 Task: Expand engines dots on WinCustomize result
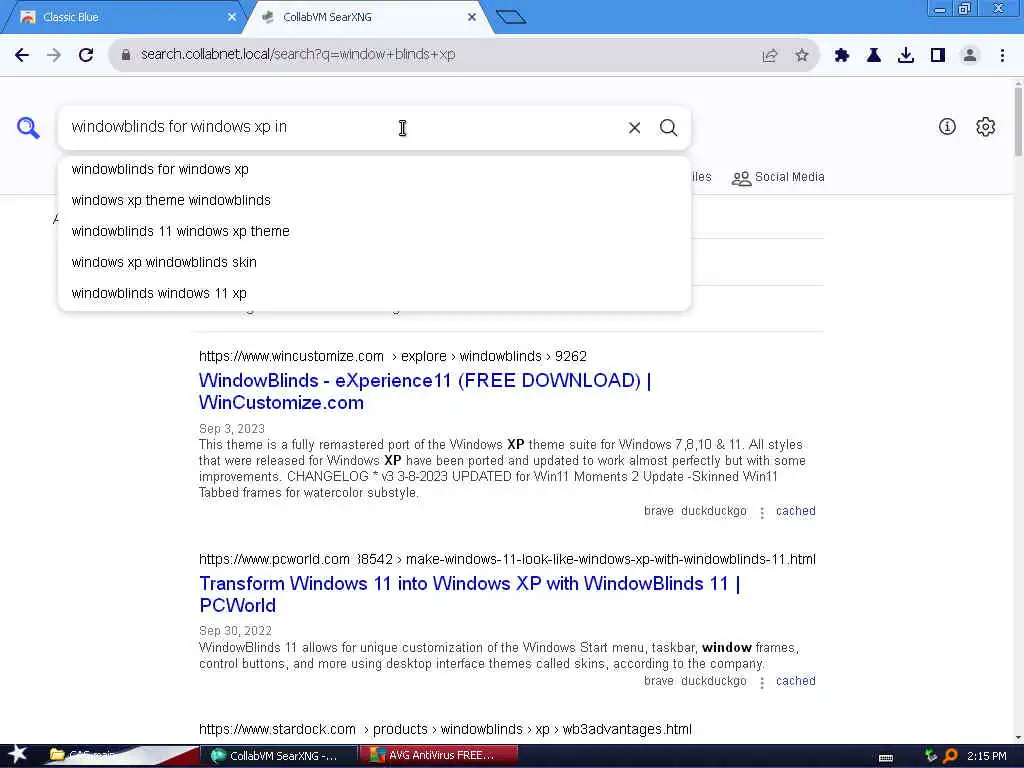coord(761,513)
